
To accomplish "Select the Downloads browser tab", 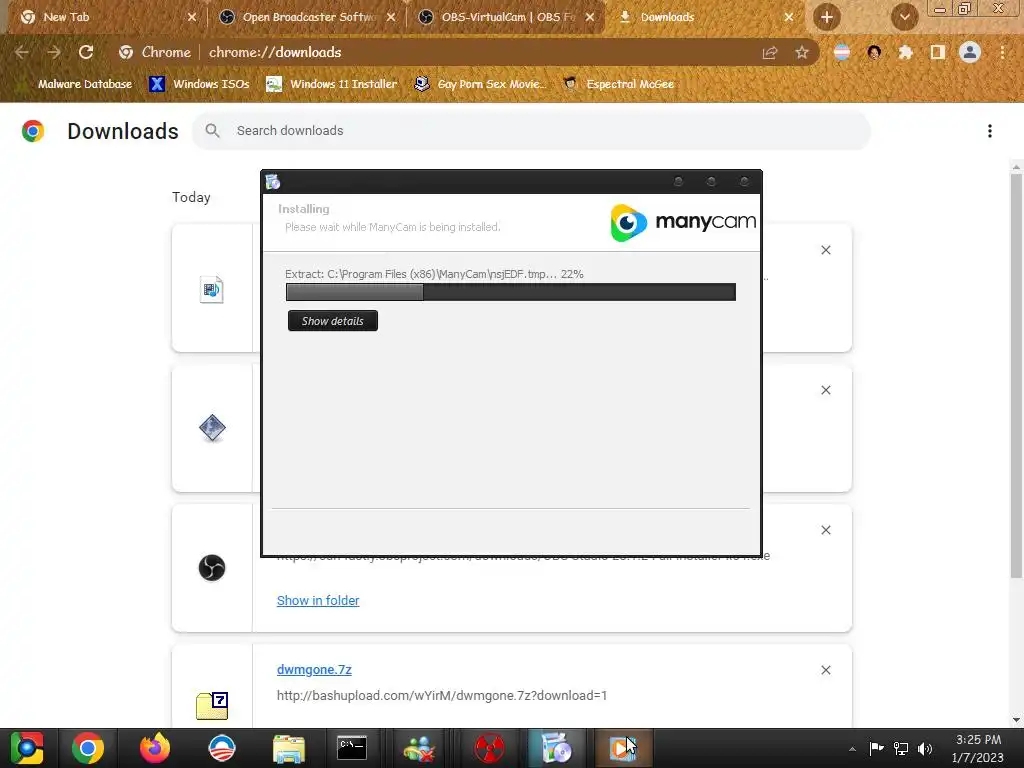I will point(705,17).
